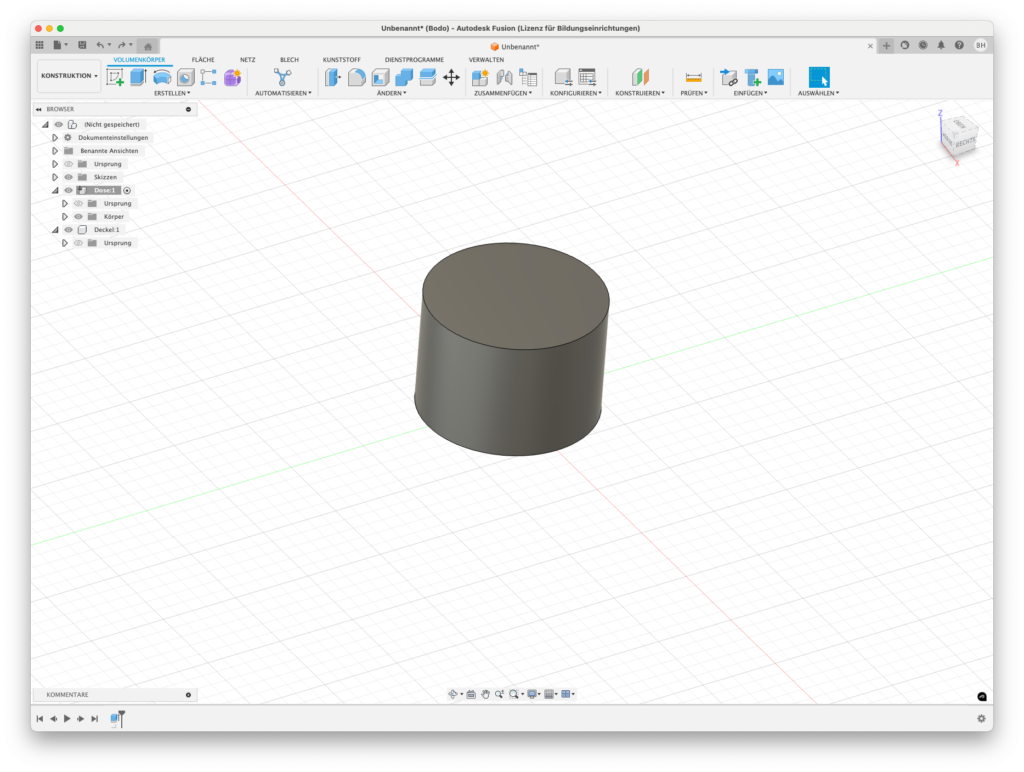Select the Shell tool in Ändern
Image resolution: width=1024 pixels, height=772 pixels.
click(x=380, y=77)
